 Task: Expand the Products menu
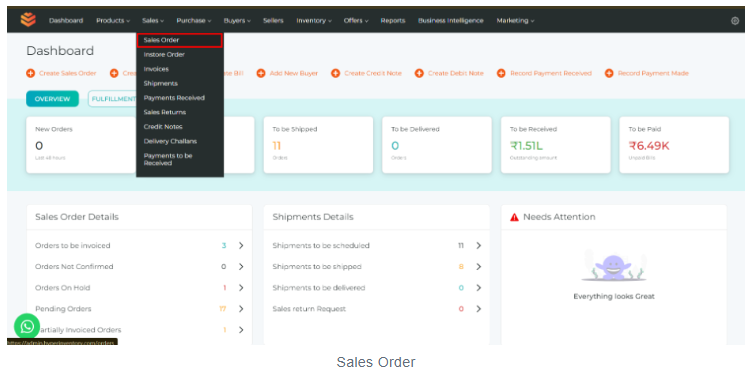pos(113,21)
